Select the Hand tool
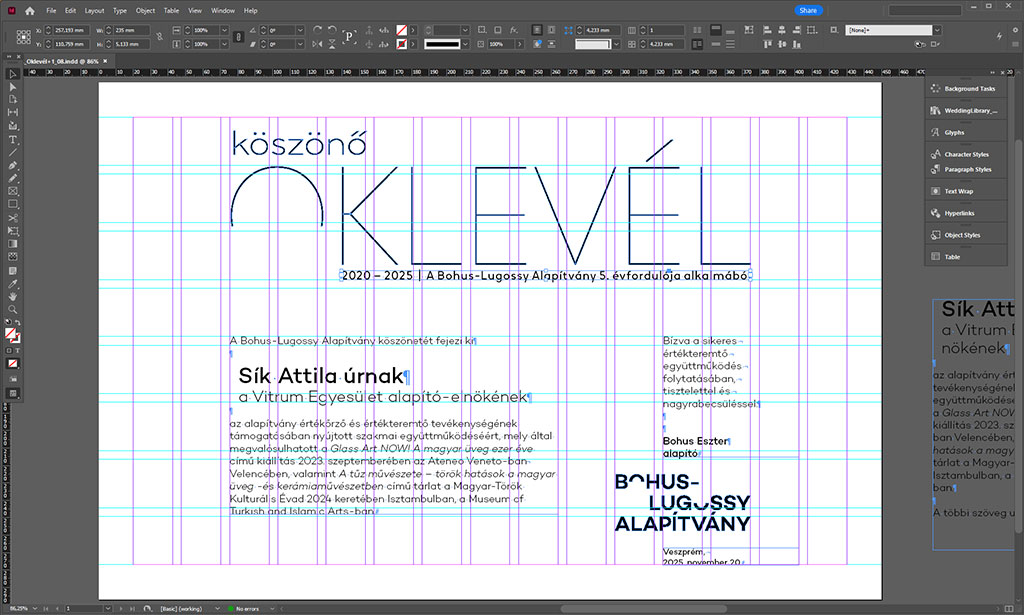The width and height of the screenshot is (1024, 615). coord(12,297)
